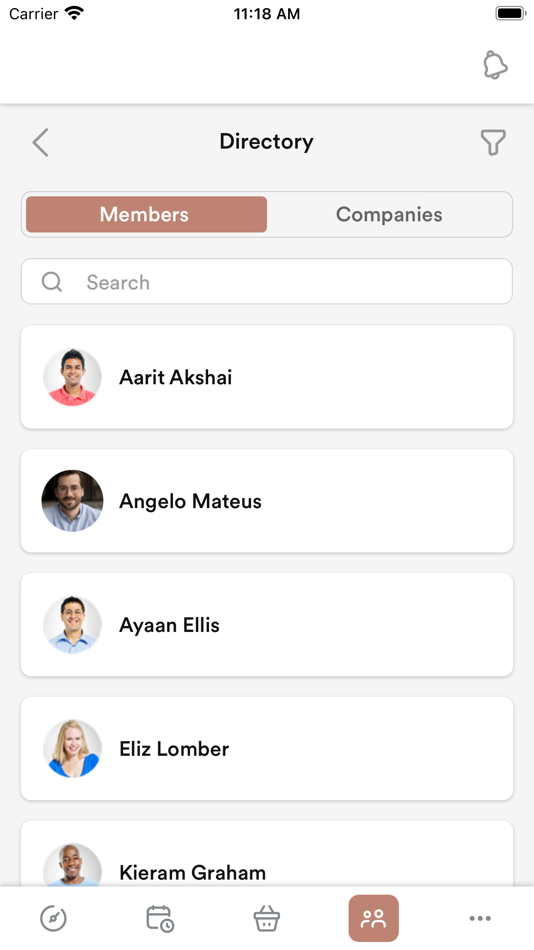534x950 pixels.
Task: Open Angelo Mateus member entry
Action: (267, 500)
